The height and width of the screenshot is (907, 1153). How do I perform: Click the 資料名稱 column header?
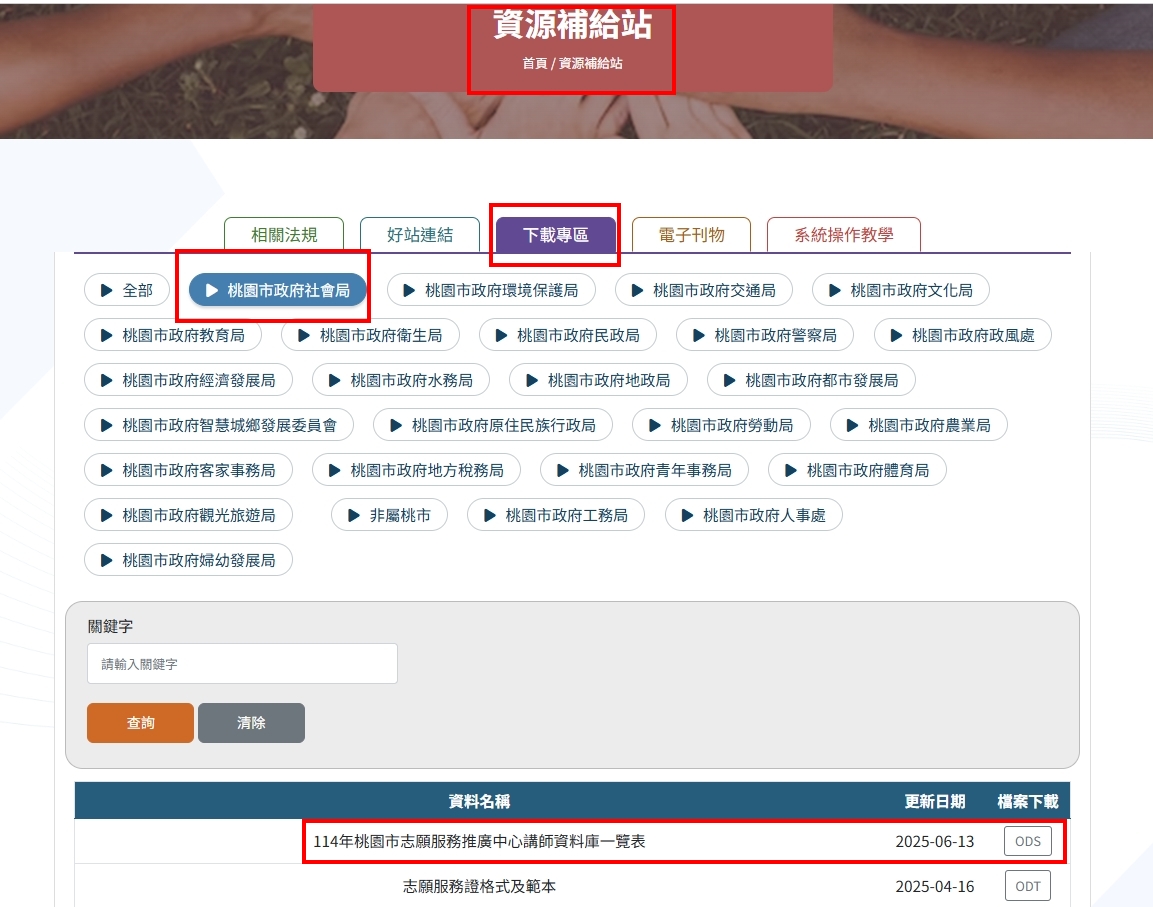click(479, 801)
